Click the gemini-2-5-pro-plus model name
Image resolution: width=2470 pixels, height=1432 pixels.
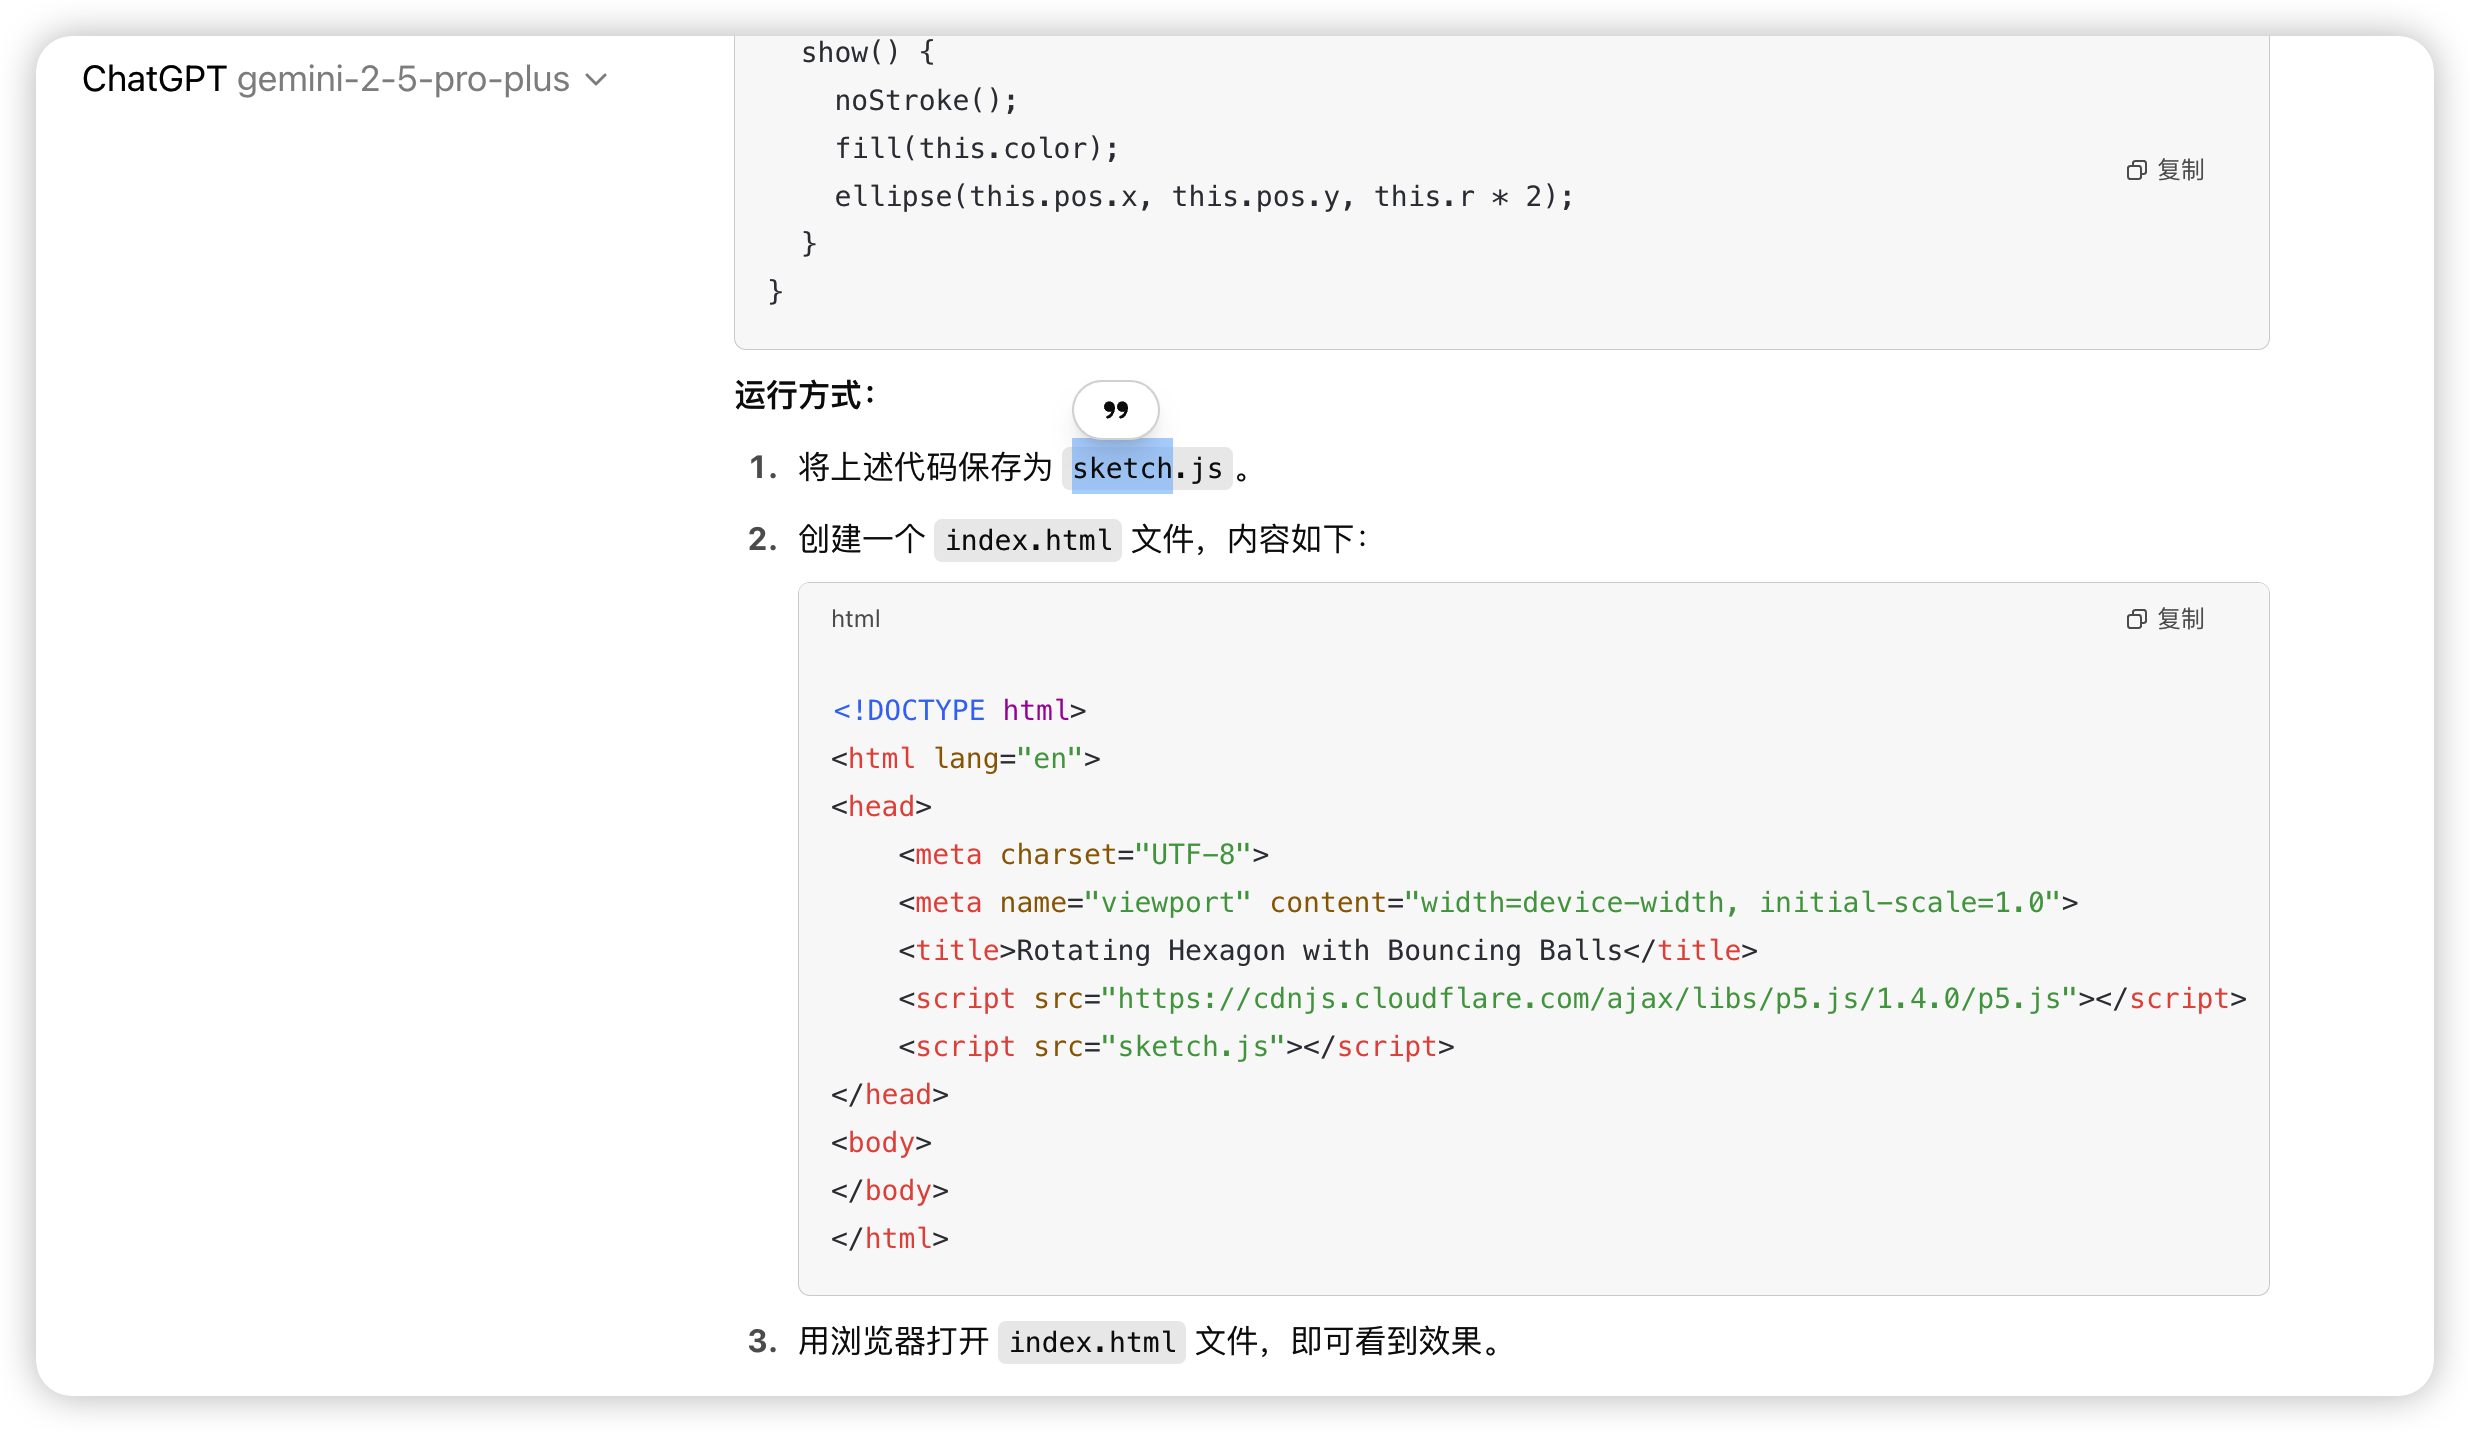[403, 79]
